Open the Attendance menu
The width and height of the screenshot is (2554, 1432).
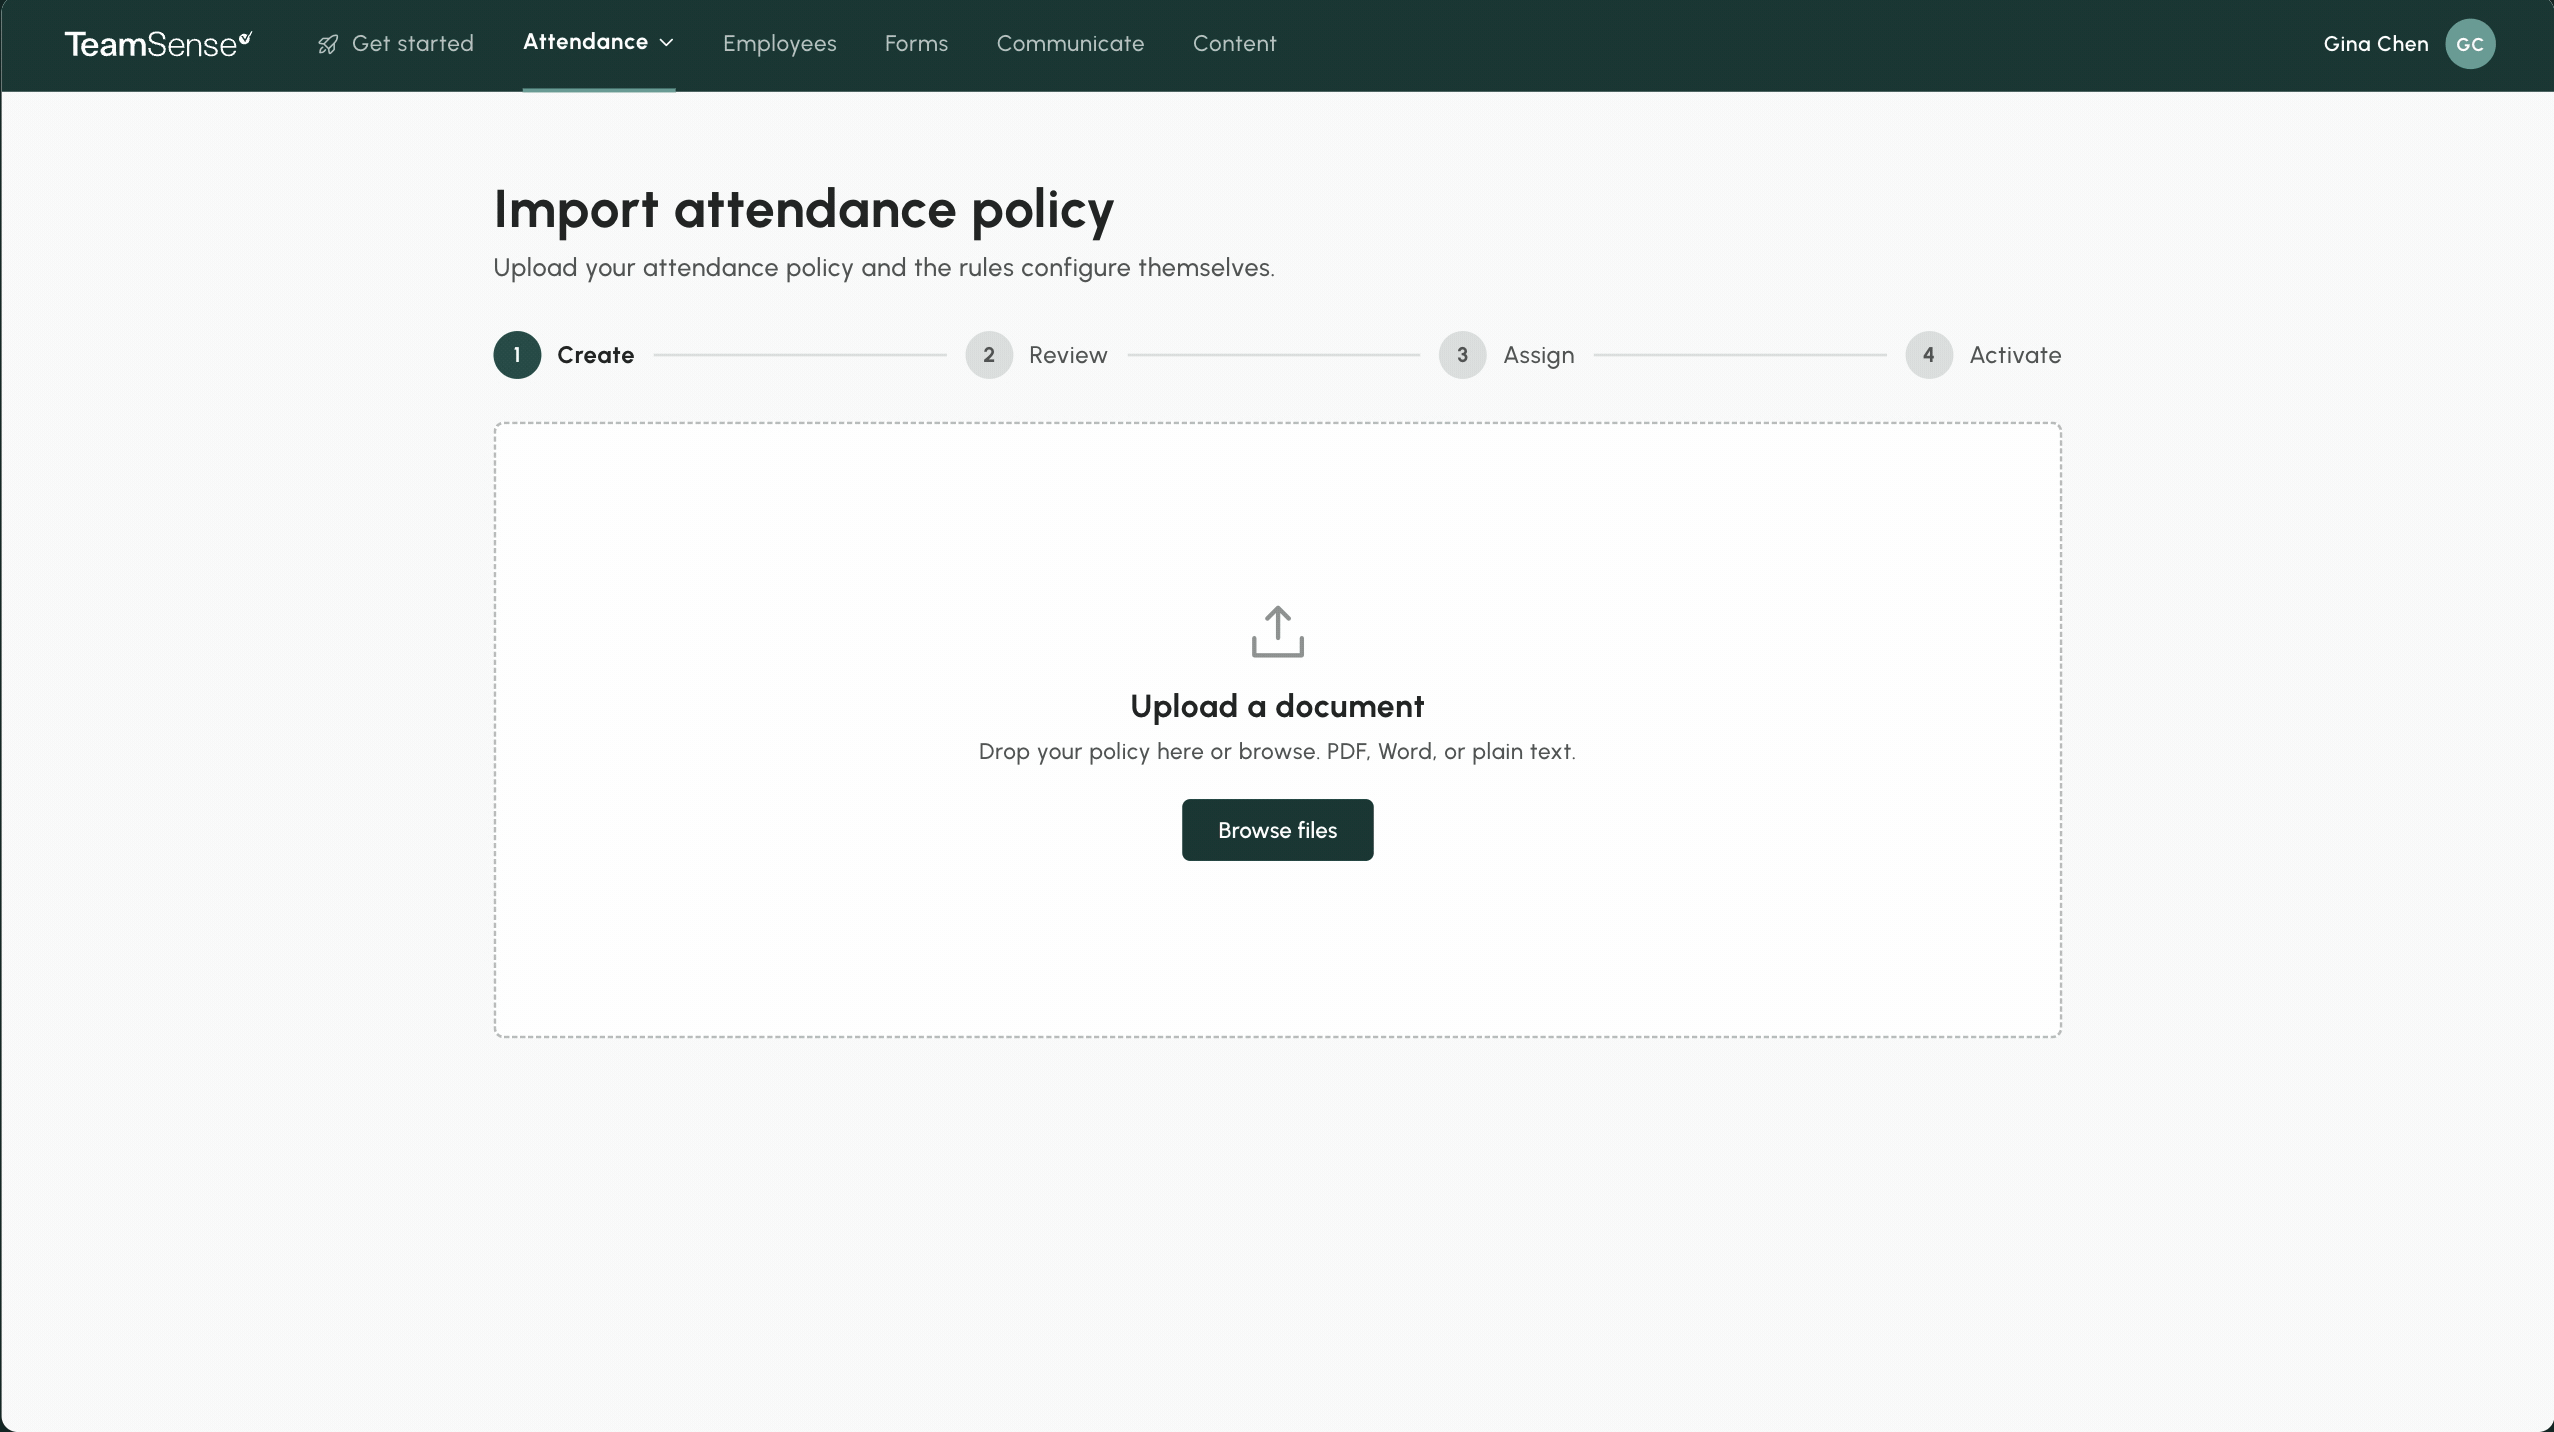point(598,42)
